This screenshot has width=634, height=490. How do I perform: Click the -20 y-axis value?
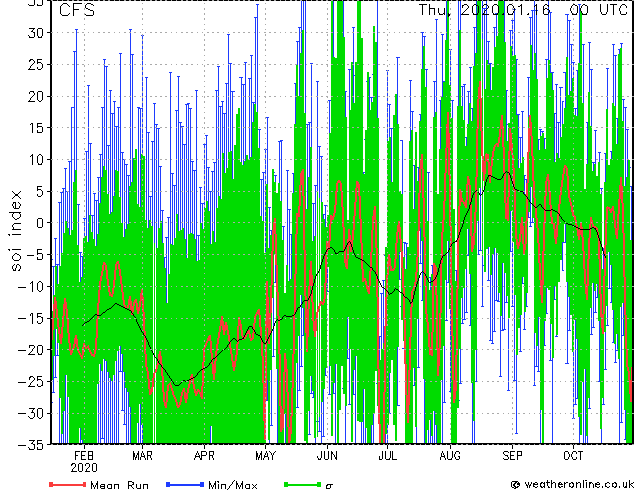coord(31,350)
